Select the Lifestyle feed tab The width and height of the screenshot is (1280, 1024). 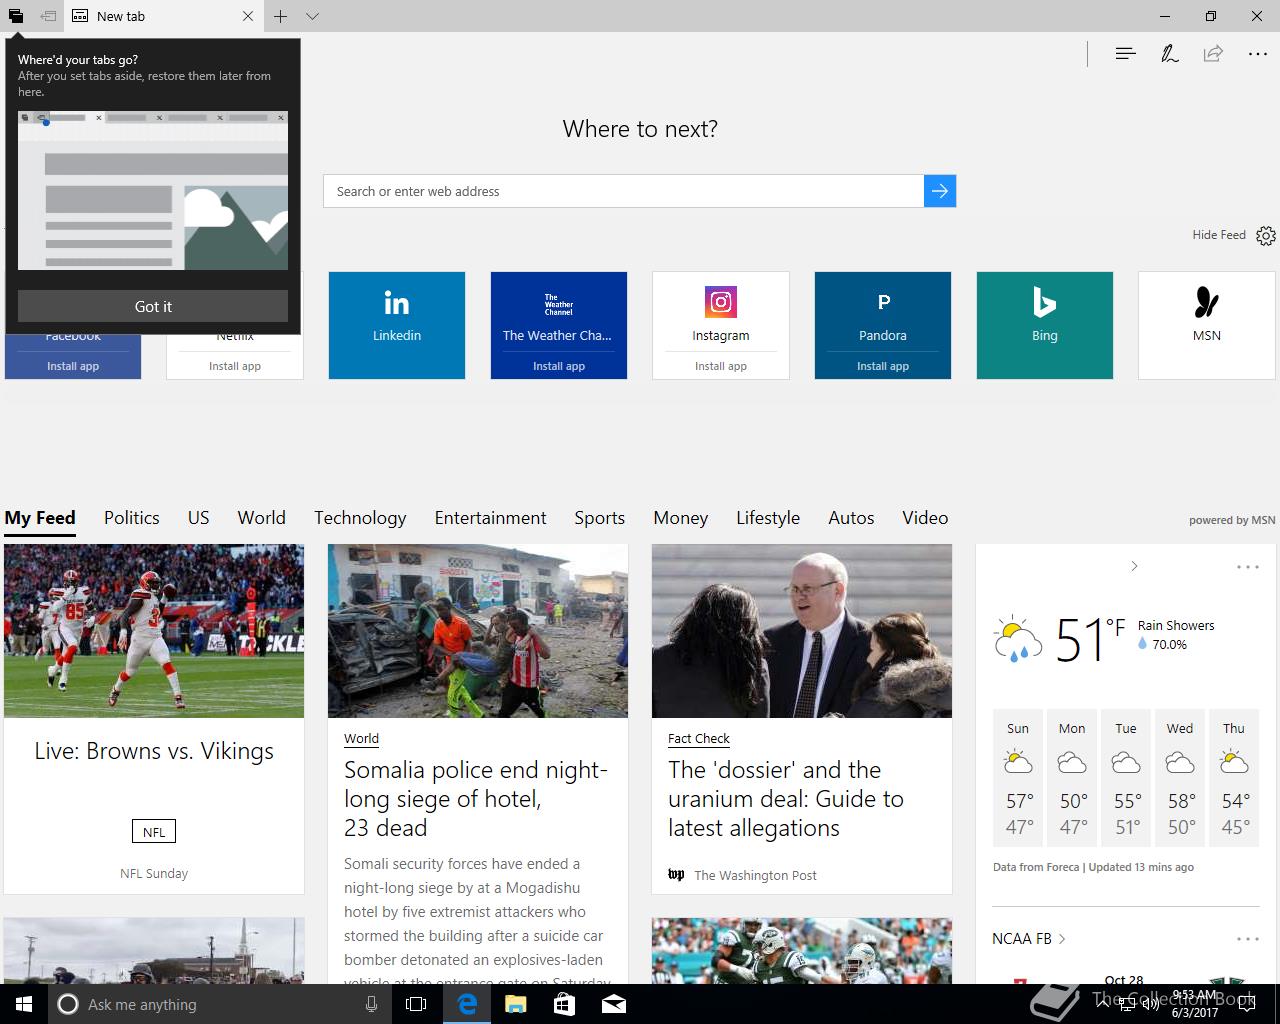(768, 518)
